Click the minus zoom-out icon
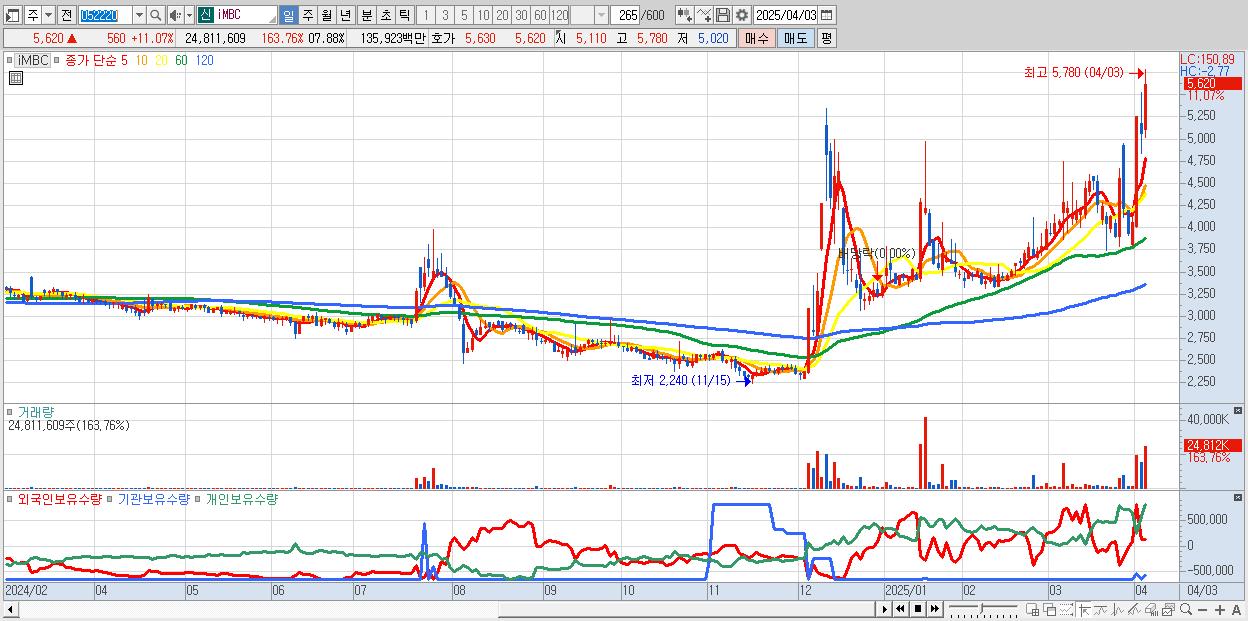Image resolution: width=1248 pixels, height=621 pixels. click(x=1203, y=609)
